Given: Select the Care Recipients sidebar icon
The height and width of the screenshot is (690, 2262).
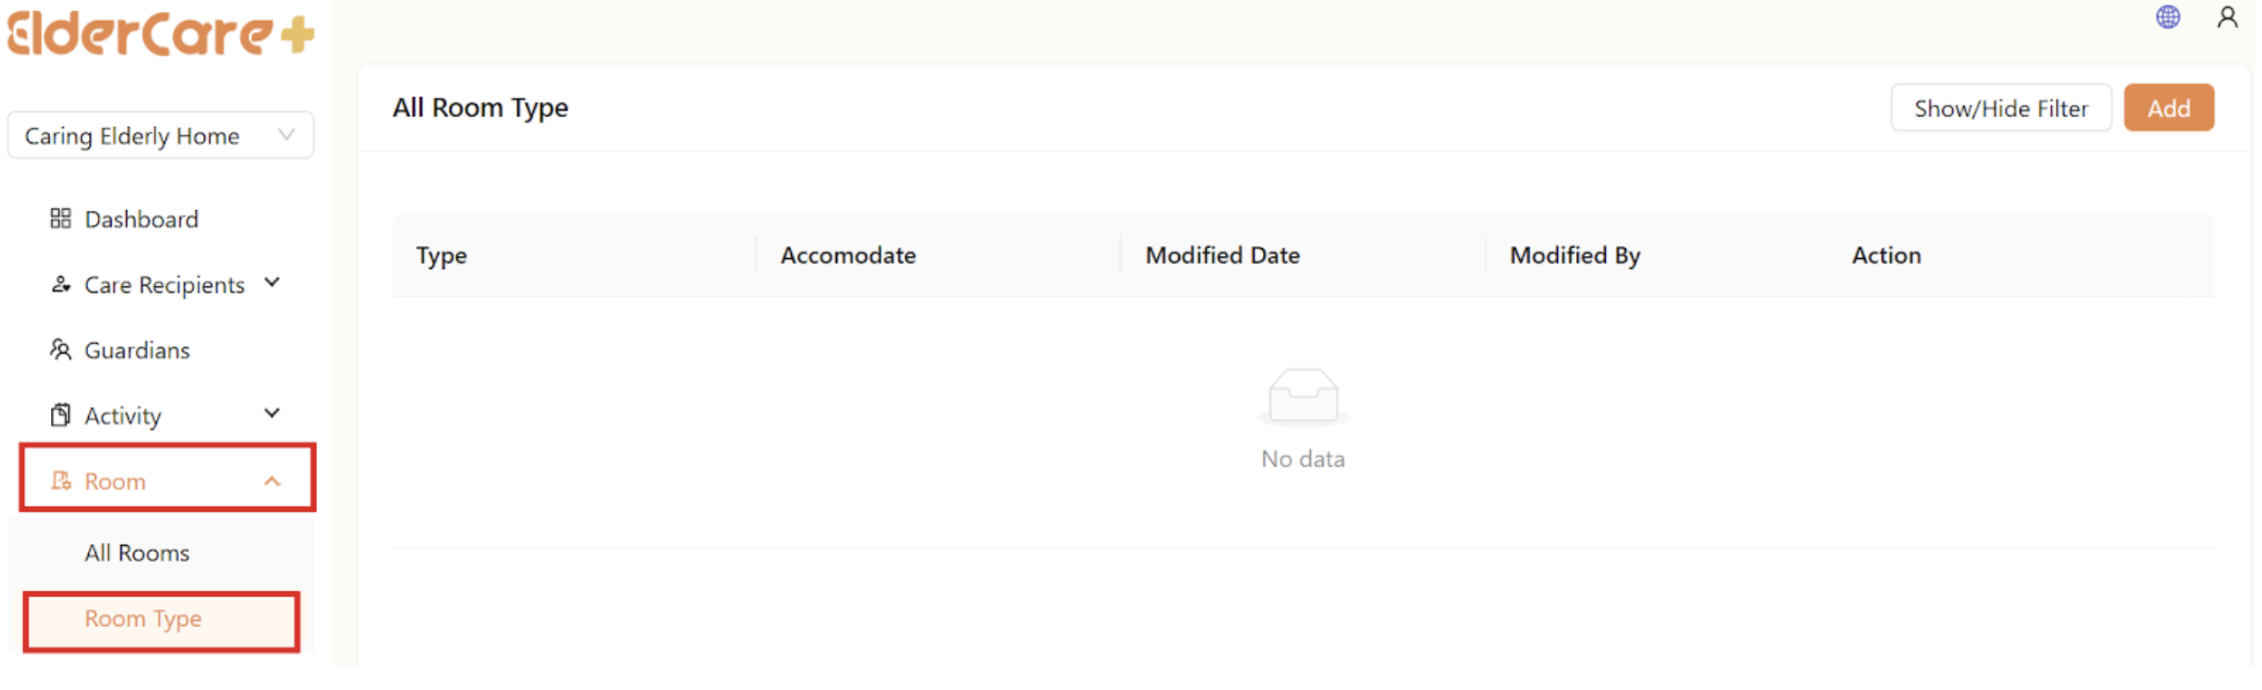Looking at the screenshot, I should pos(60,284).
